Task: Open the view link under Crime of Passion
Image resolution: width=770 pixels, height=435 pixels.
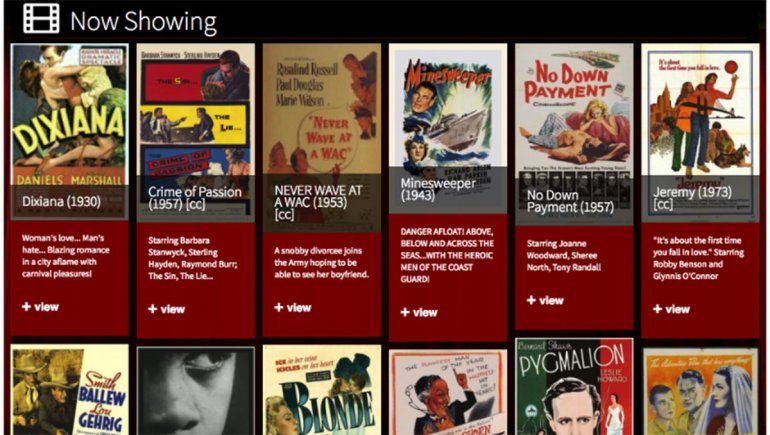Action: coord(166,309)
